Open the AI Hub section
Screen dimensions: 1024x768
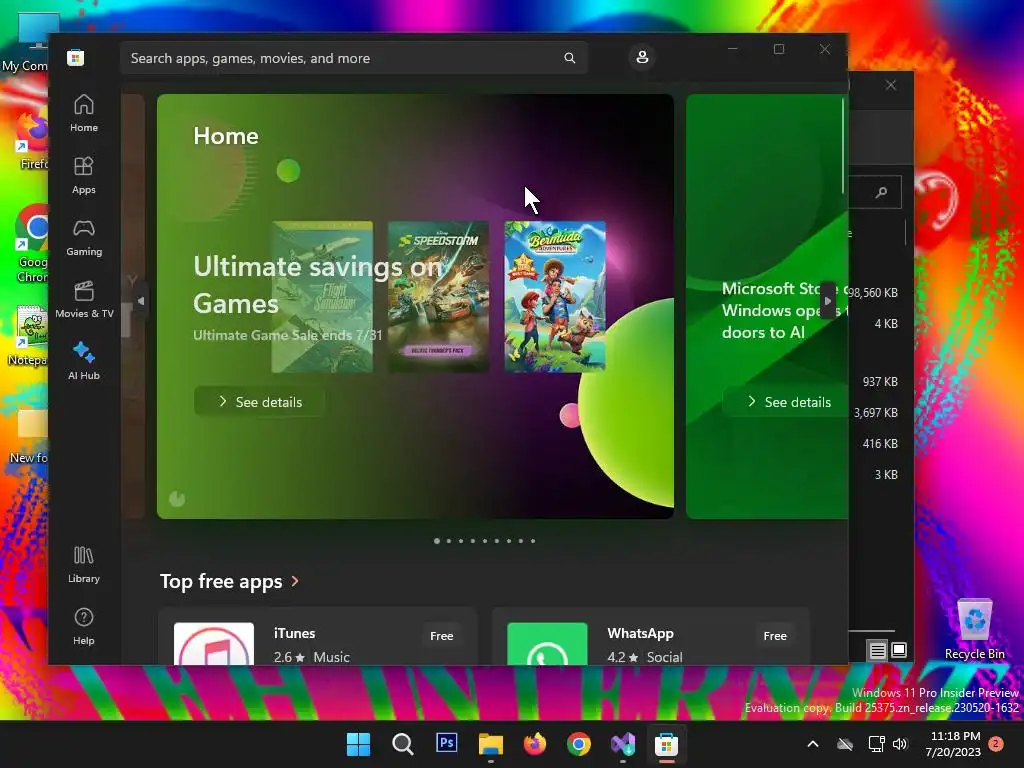coord(84,361)
